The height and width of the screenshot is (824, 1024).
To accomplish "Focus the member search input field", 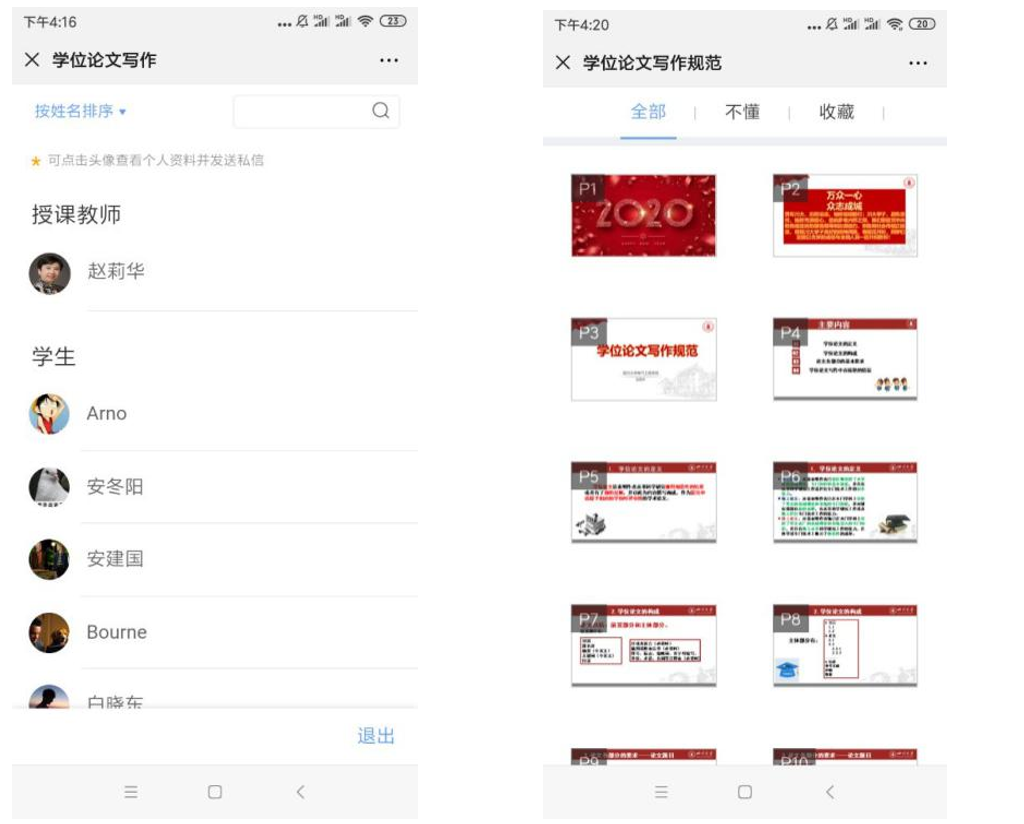I will tap(300, 111).
